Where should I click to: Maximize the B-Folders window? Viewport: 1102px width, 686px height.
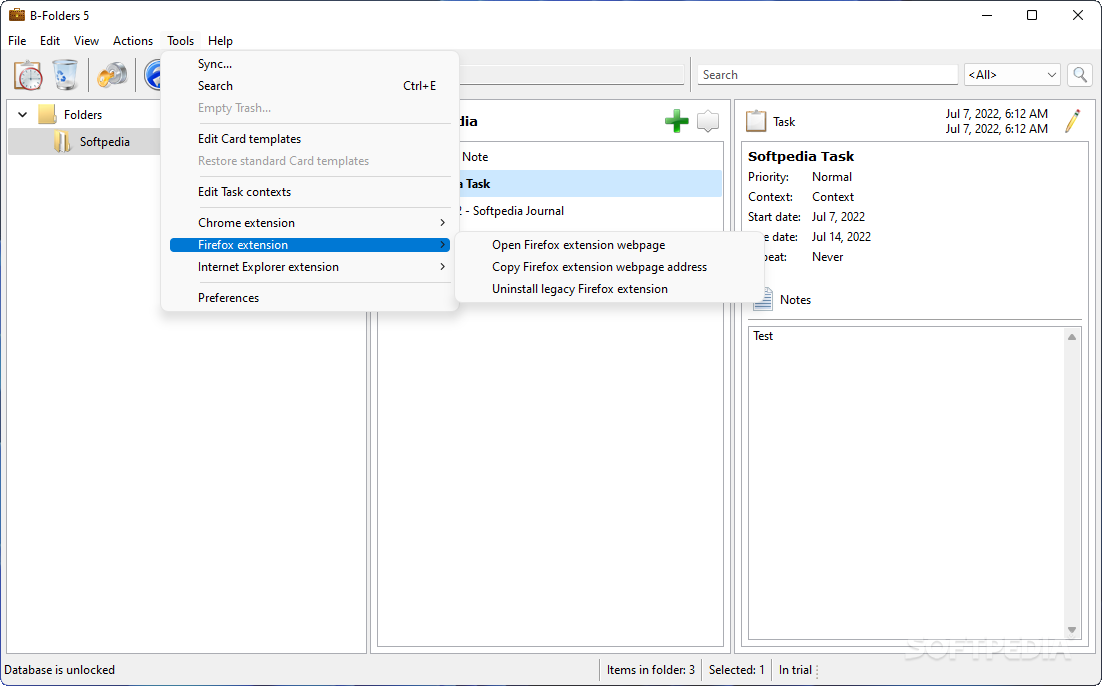point(1032,15)
